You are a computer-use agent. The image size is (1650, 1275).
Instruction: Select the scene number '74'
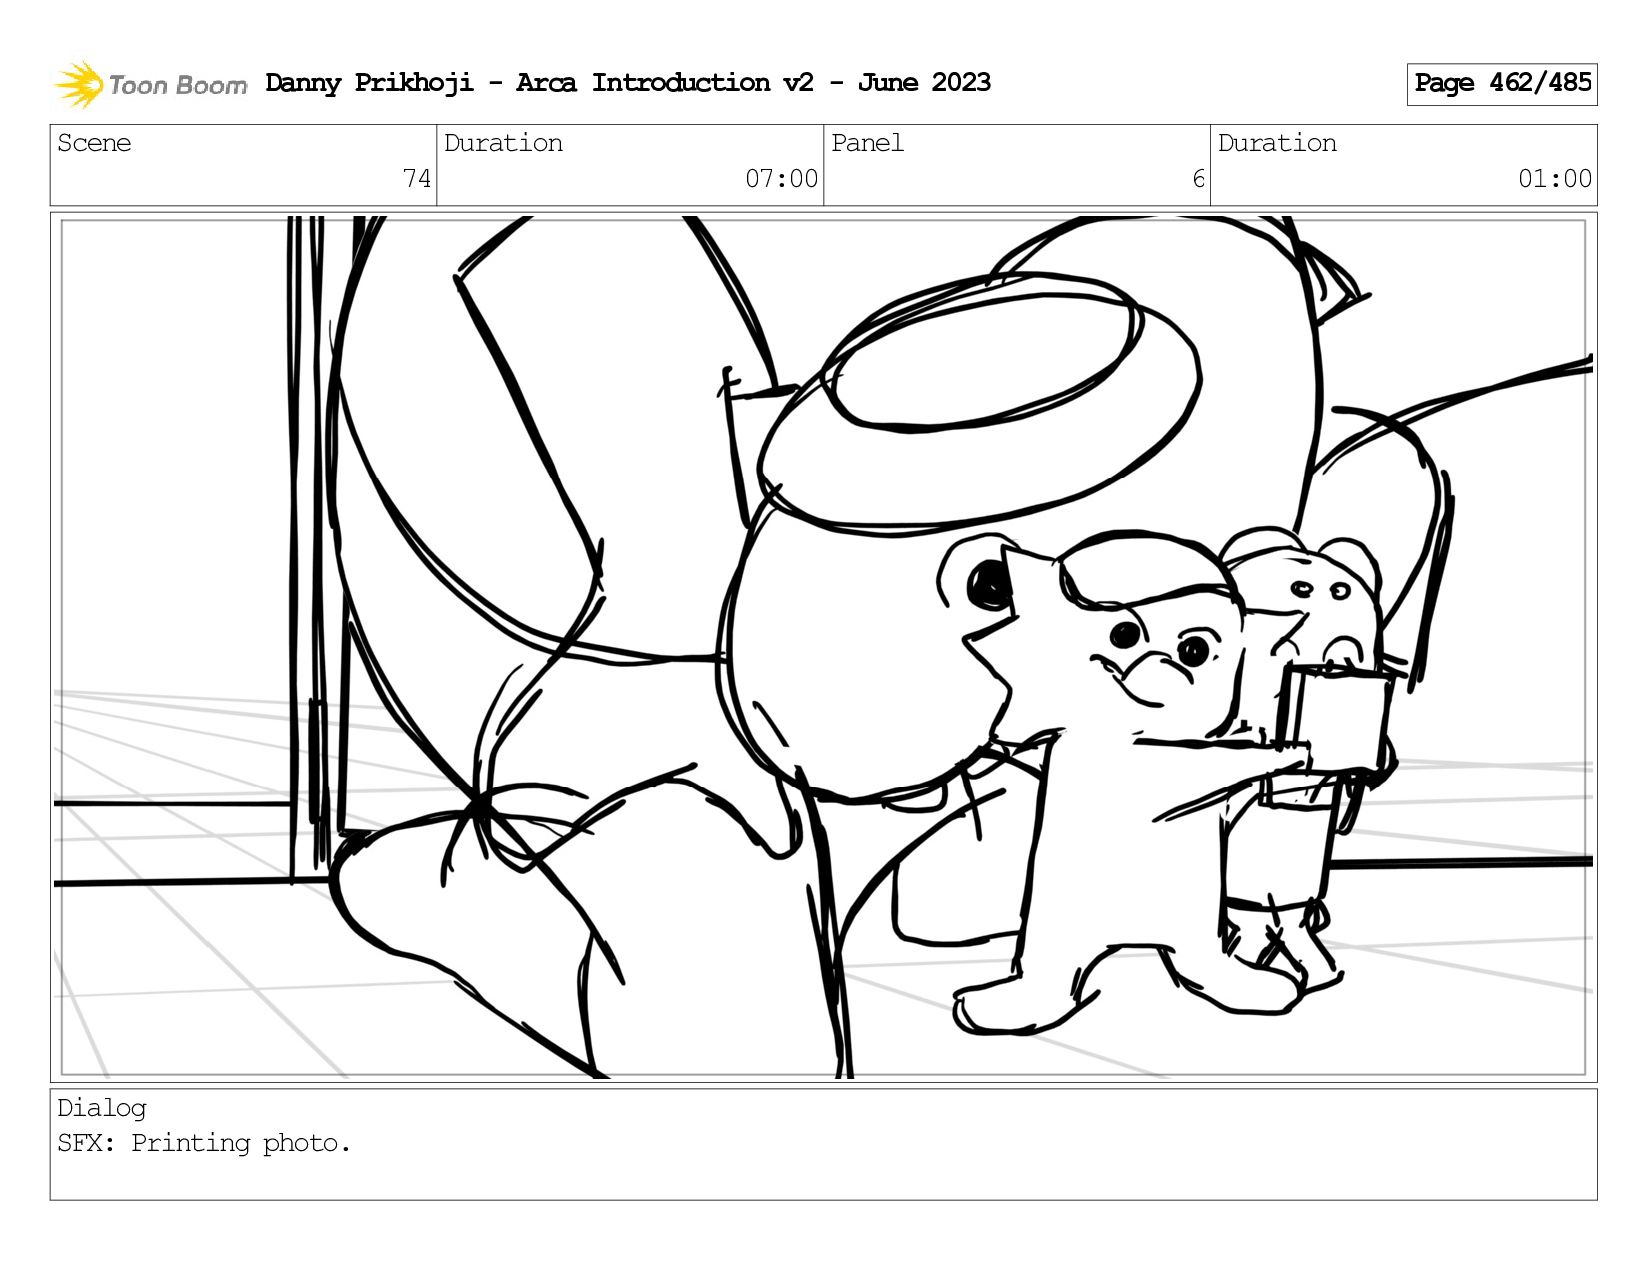417,179
